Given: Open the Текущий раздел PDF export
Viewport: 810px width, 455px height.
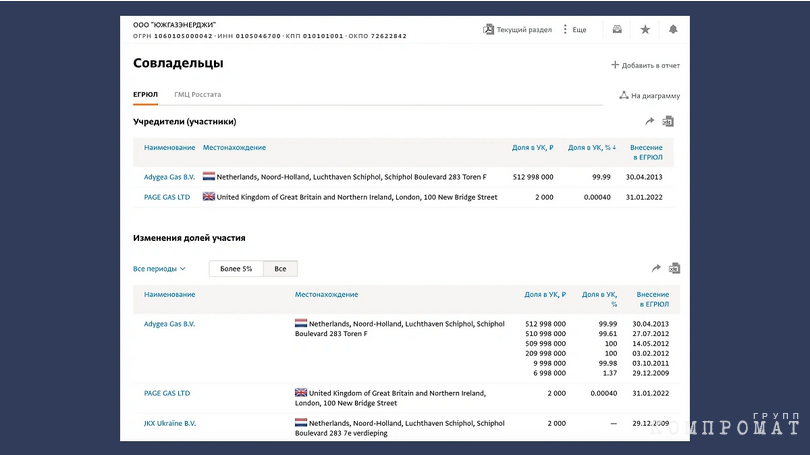Looking at the screenshot, I should tap(517, 29).
